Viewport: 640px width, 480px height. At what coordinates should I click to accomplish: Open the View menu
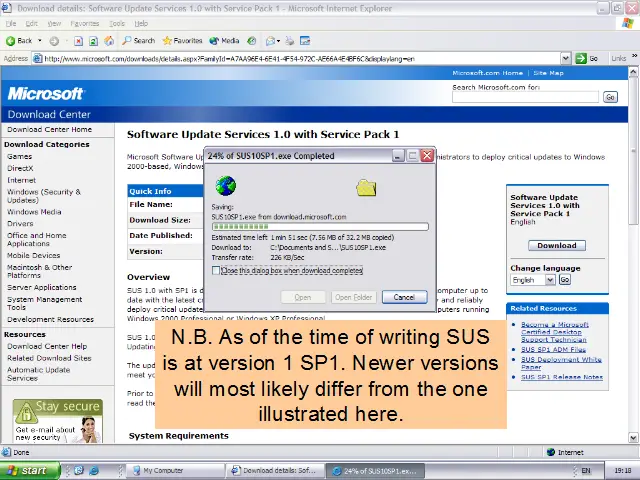pyautogui.click(x=54, y=23)
